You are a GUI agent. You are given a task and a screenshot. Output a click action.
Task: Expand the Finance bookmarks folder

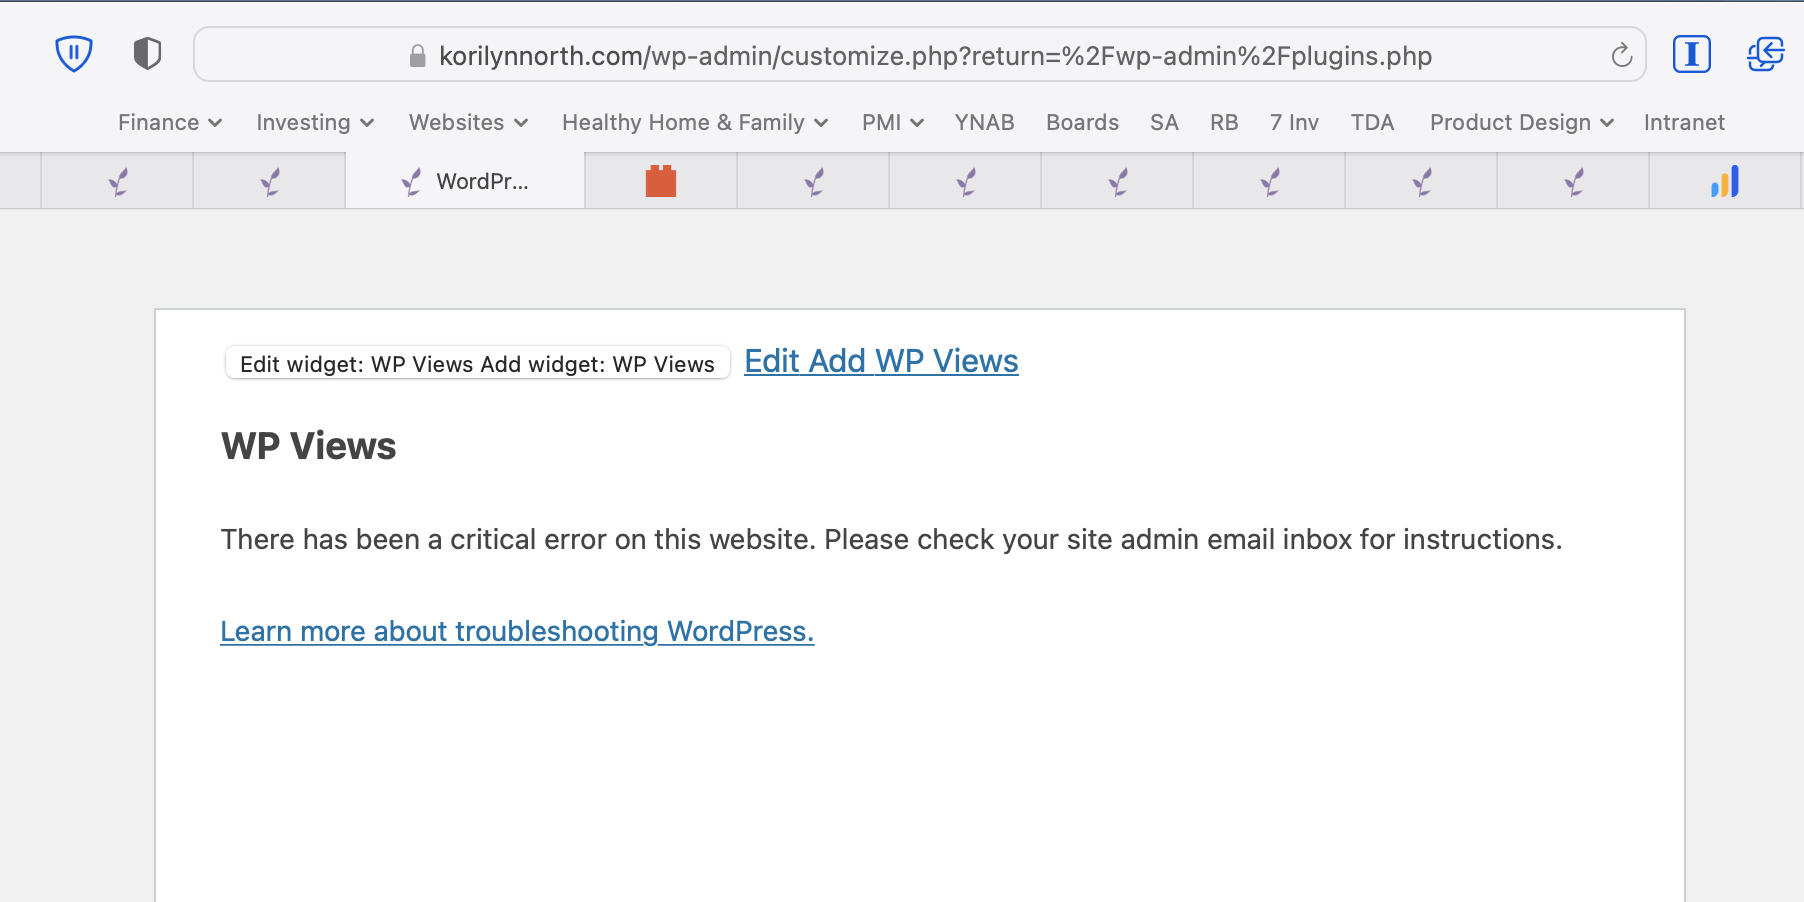[169, 122]
